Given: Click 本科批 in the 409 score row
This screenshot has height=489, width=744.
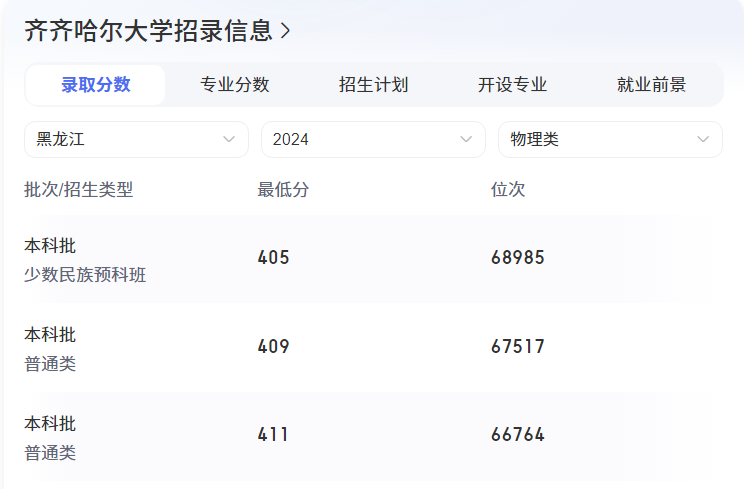Looking at the screenshot, I should pyautogui.click(x=50, y=335).
